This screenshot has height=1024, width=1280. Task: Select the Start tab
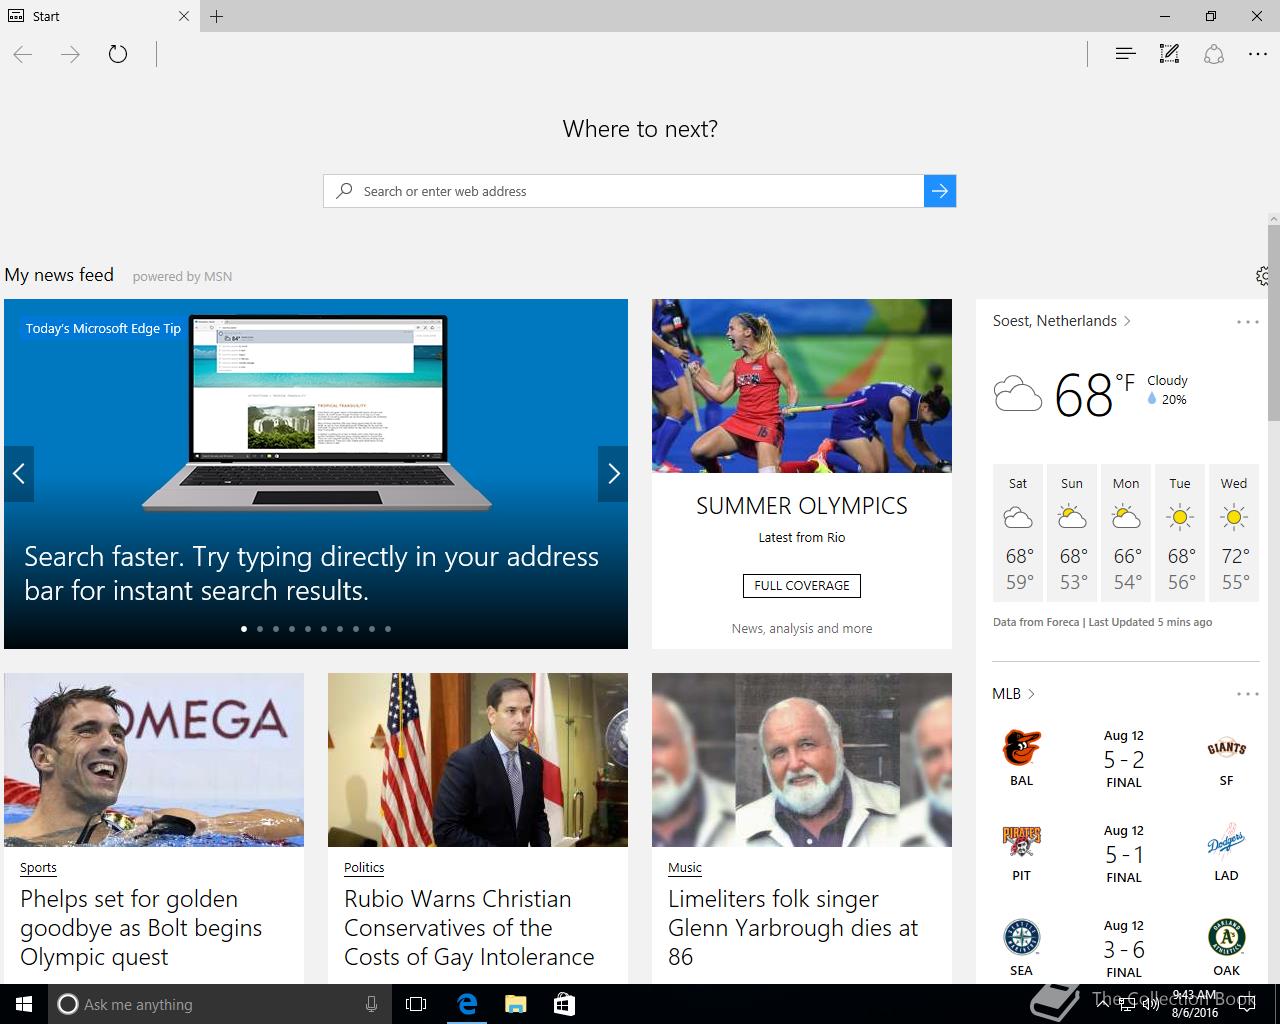(x=99, y=16)
